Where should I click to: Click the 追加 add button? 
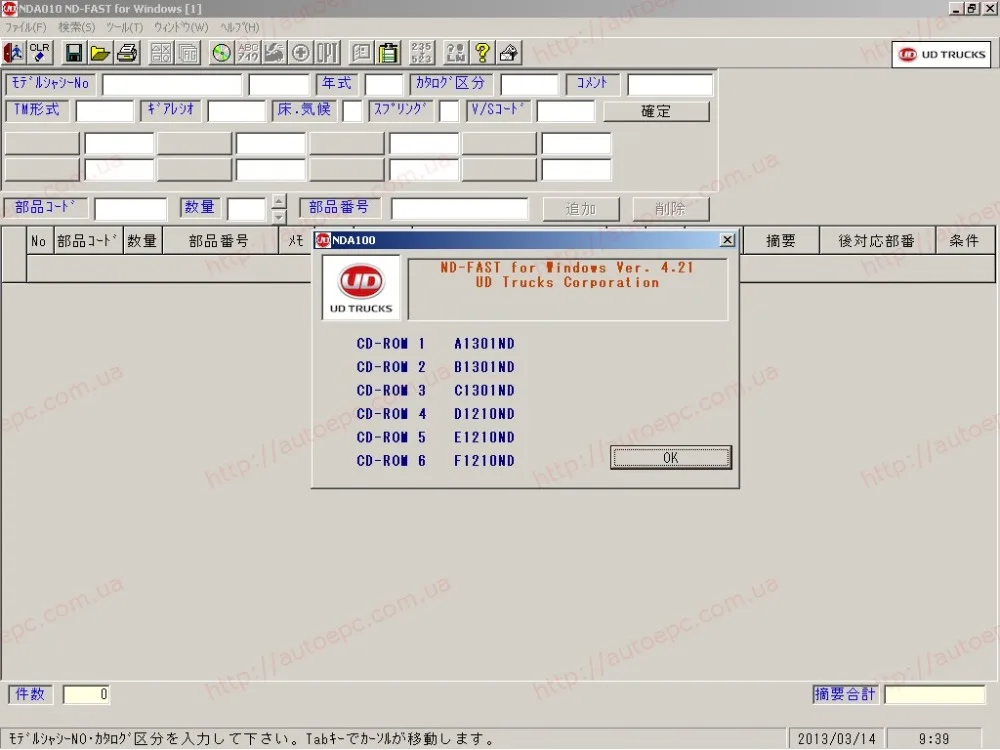click(580, 209)
